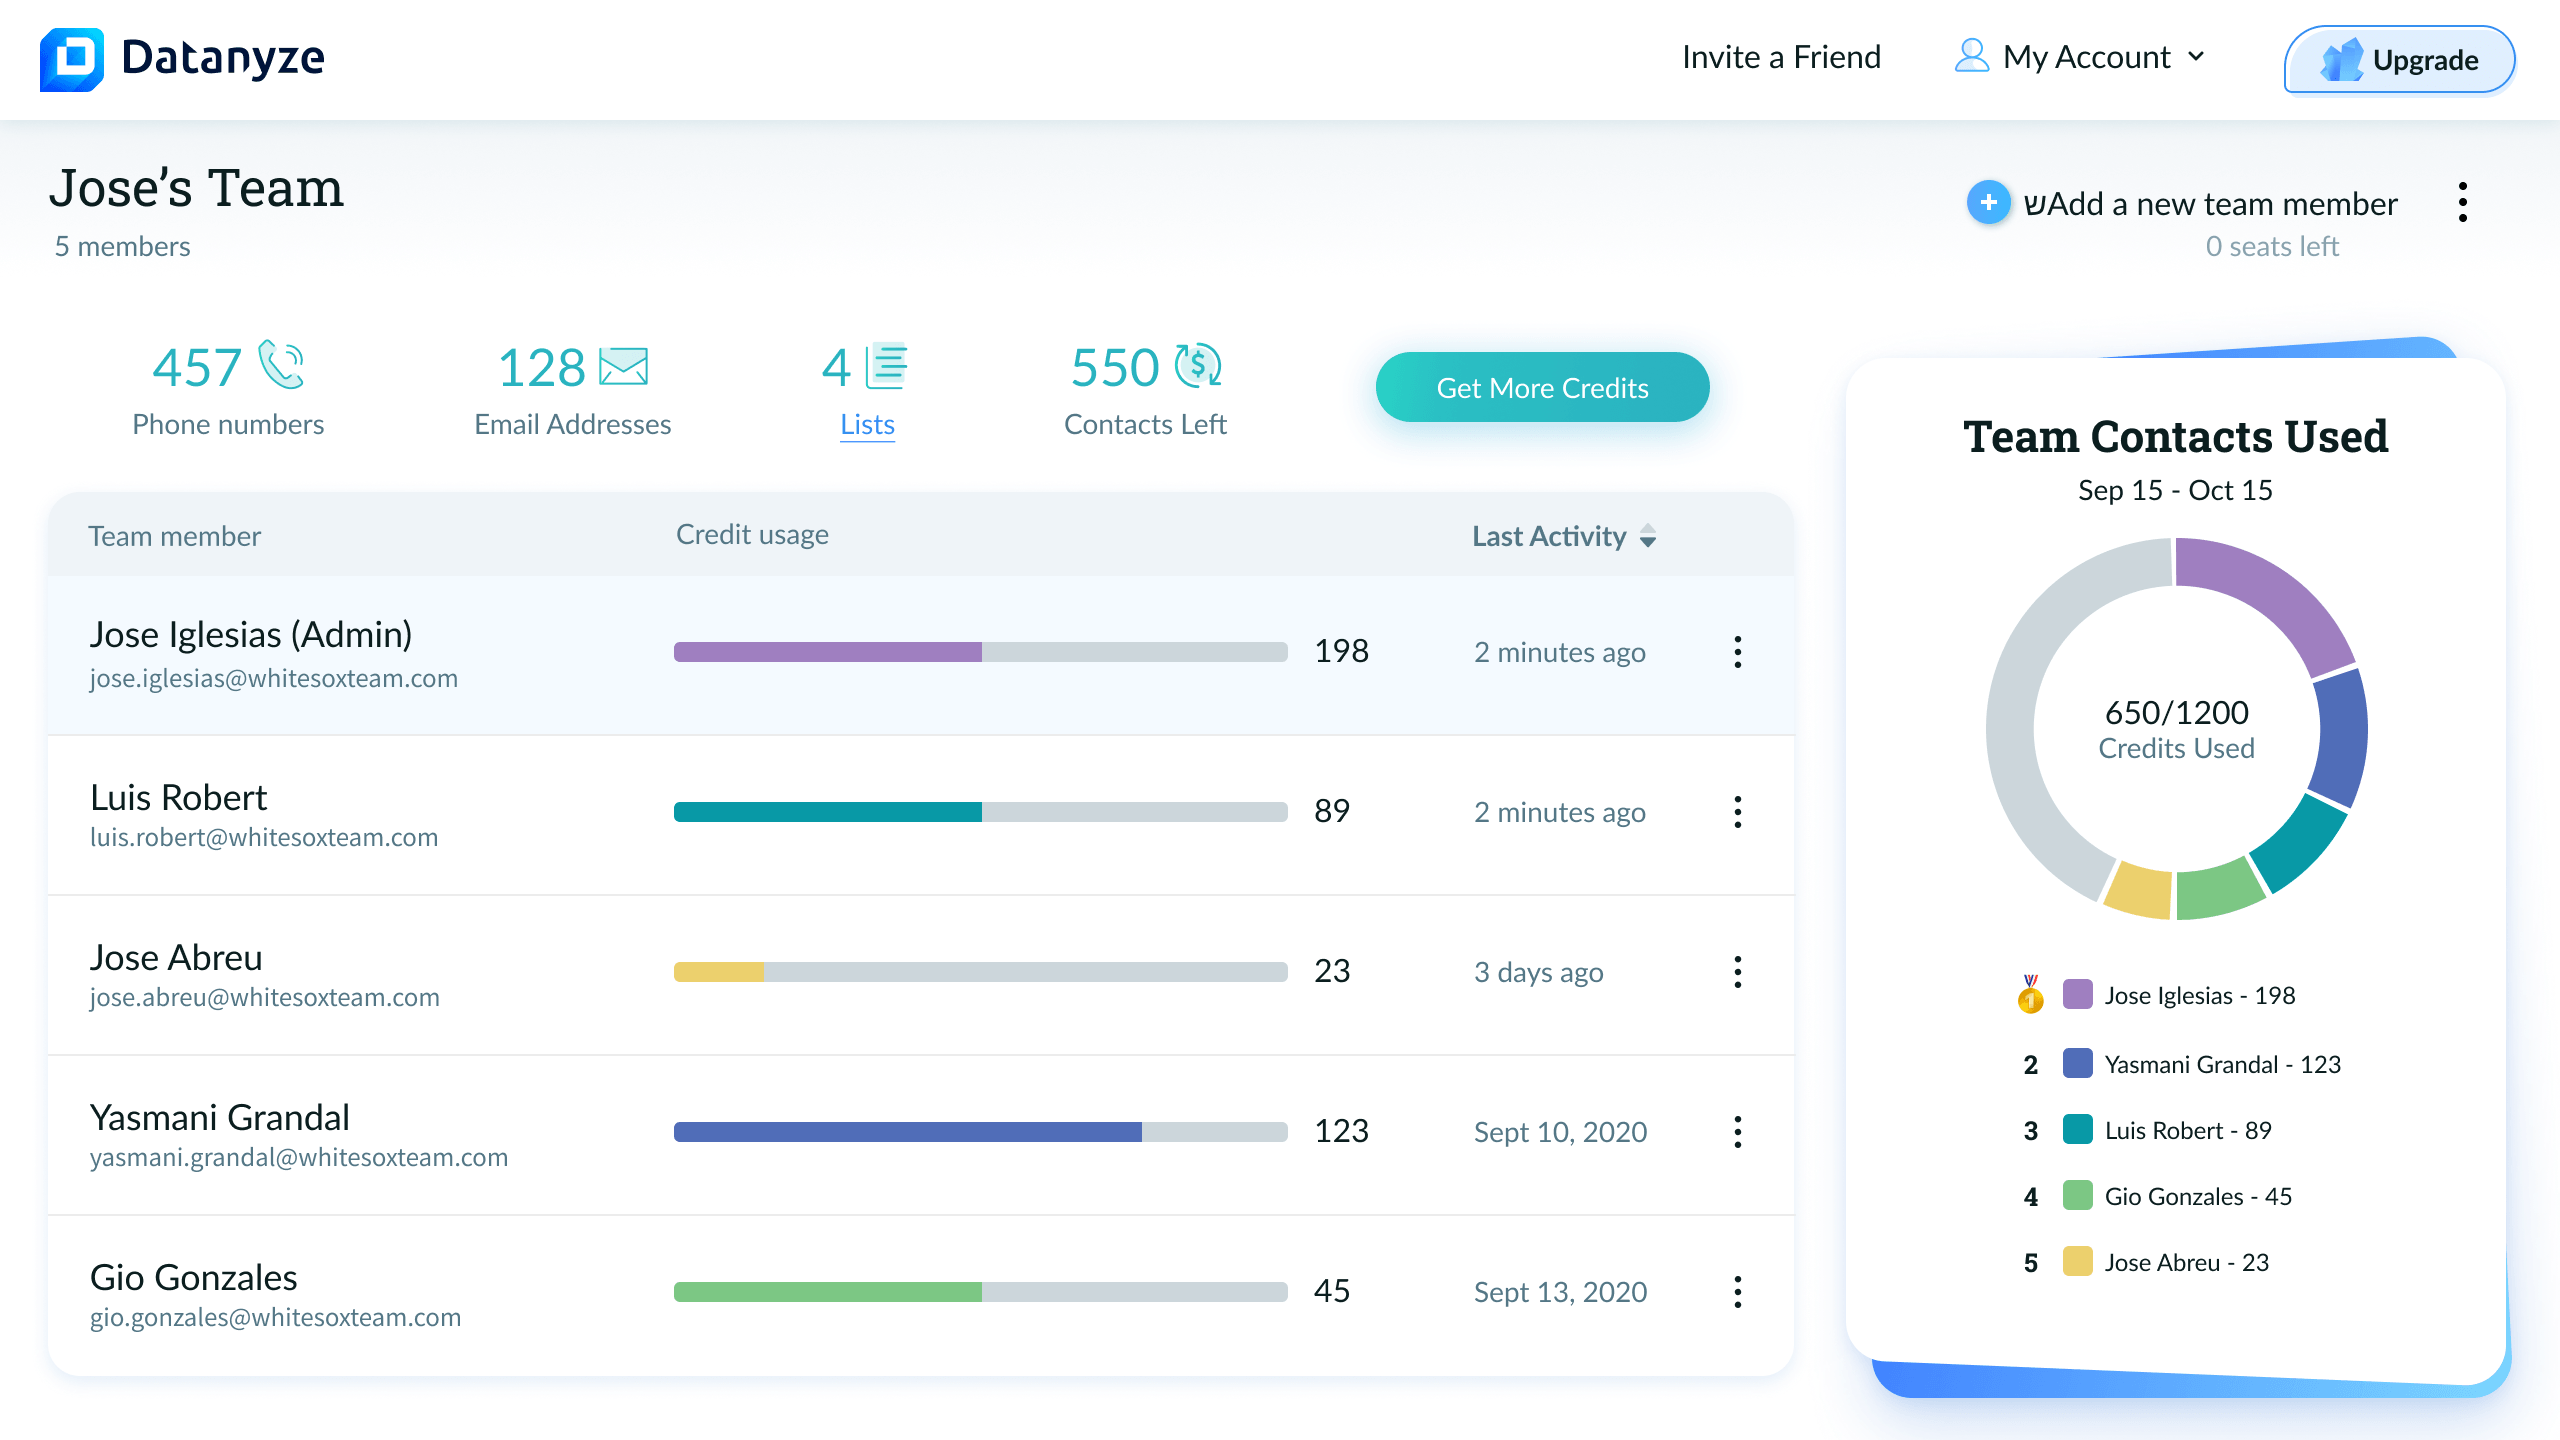Open options menu for Yasmani Grandal row
The height and width of the screenshot is (1440, 2560).
[1738, 1132]
